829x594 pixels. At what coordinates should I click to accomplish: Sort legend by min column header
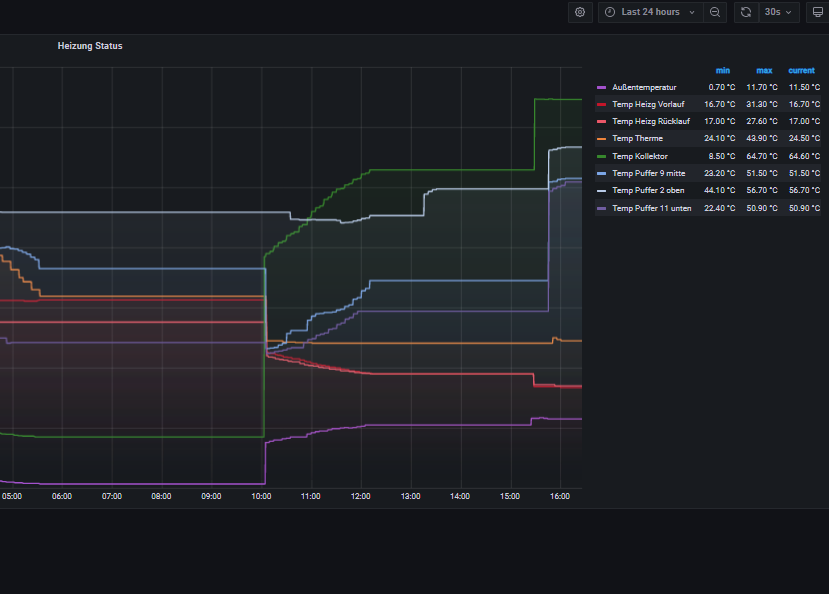(x=723, y=70)
